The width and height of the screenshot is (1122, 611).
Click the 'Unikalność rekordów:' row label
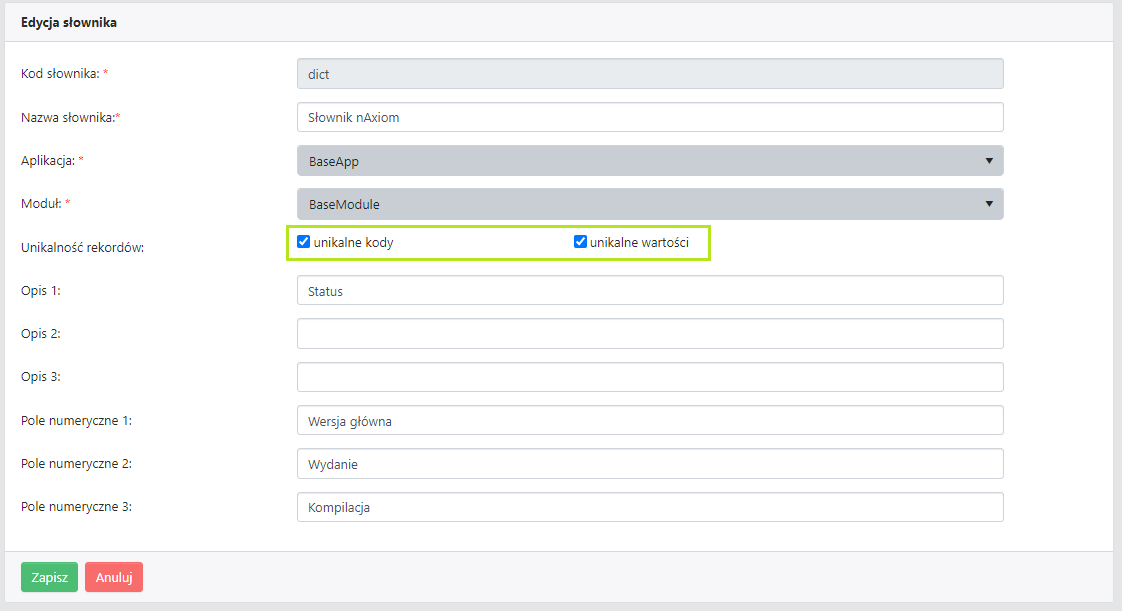[83, 247]
